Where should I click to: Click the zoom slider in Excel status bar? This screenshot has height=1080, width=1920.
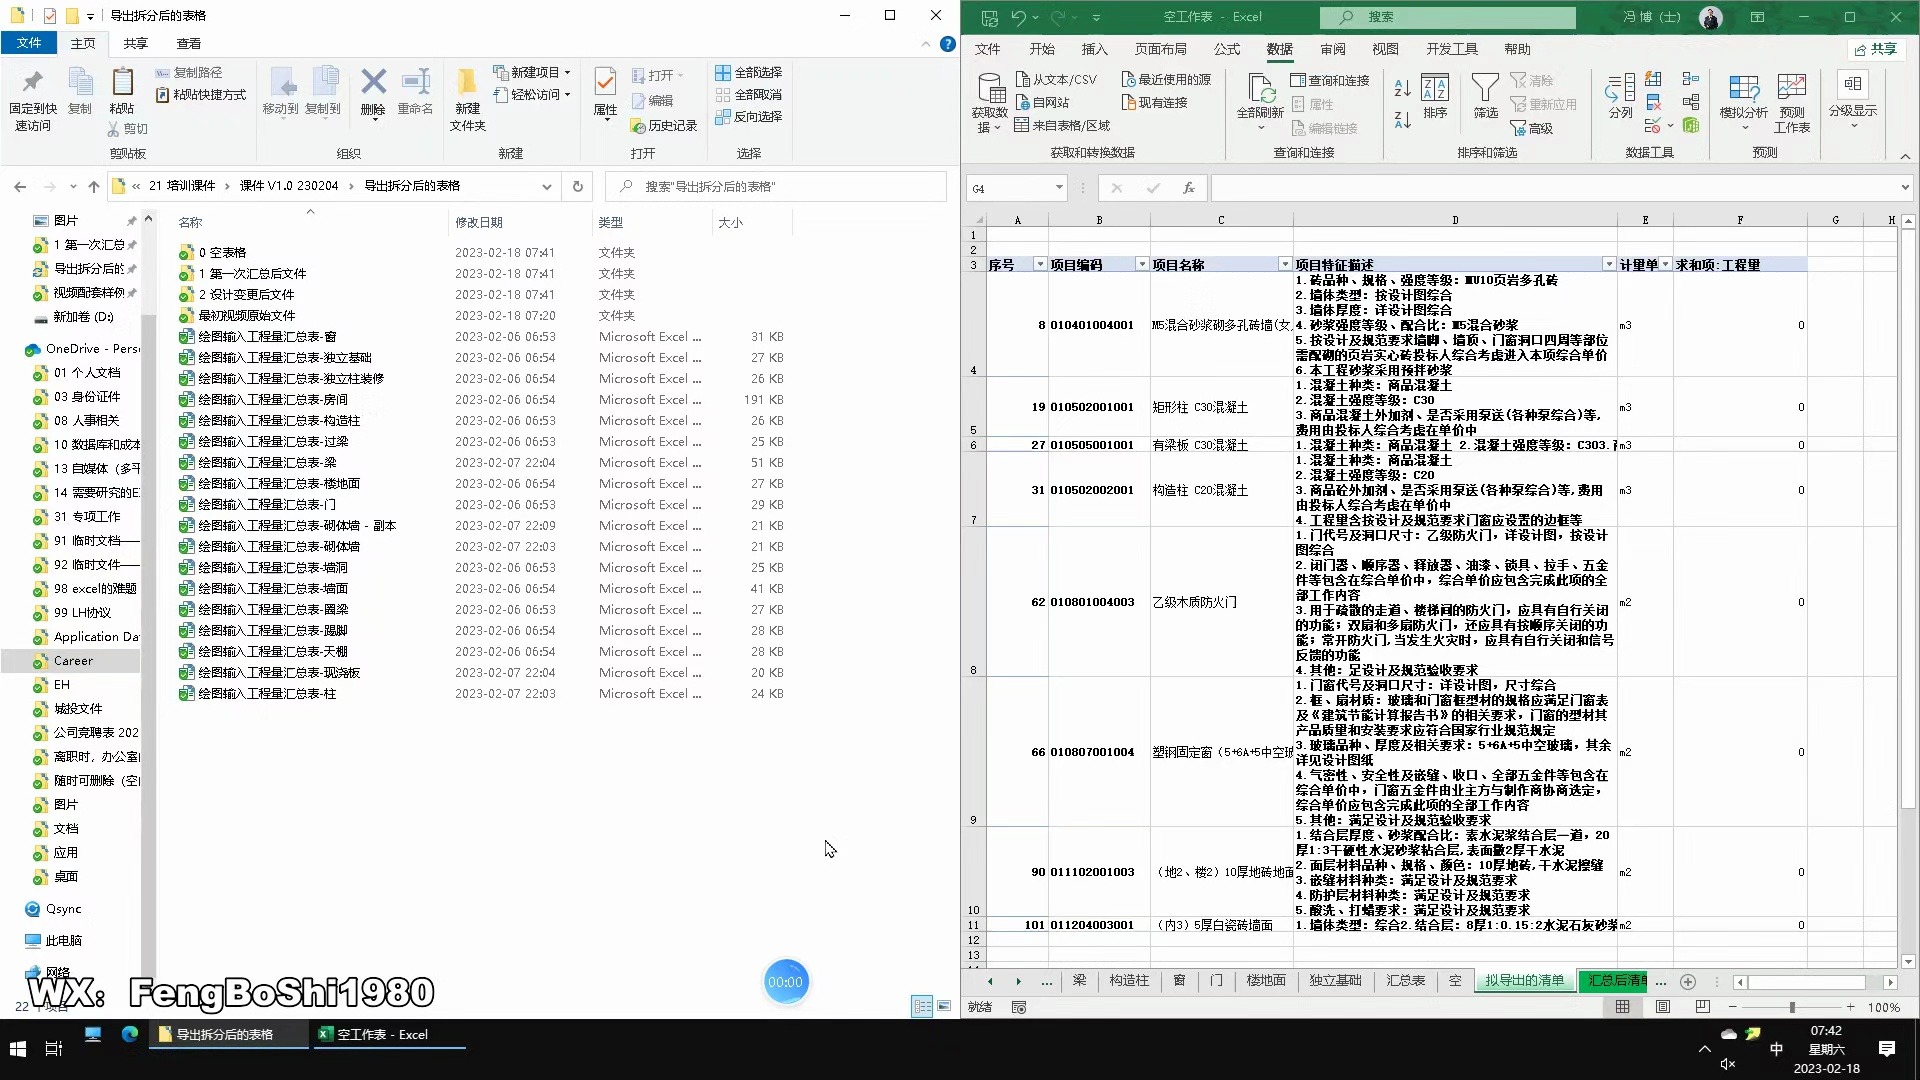pyautogui.click(x=1791, y=1007)
